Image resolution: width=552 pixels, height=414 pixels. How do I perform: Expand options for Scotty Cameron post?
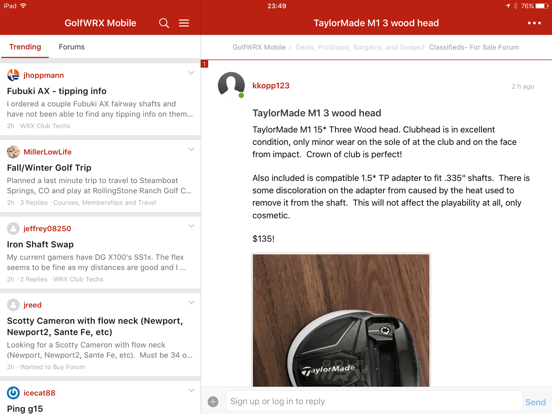pyautogui.click(x=191, y=303)
